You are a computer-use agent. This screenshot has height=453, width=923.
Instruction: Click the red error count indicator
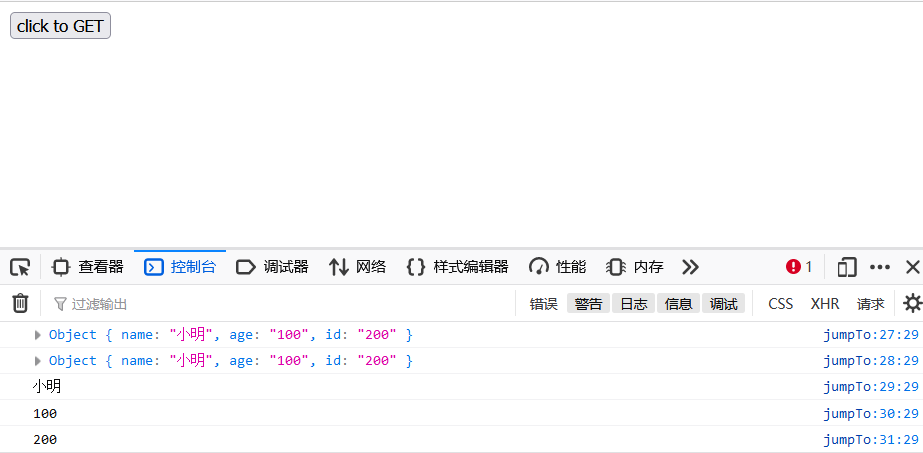799,267
